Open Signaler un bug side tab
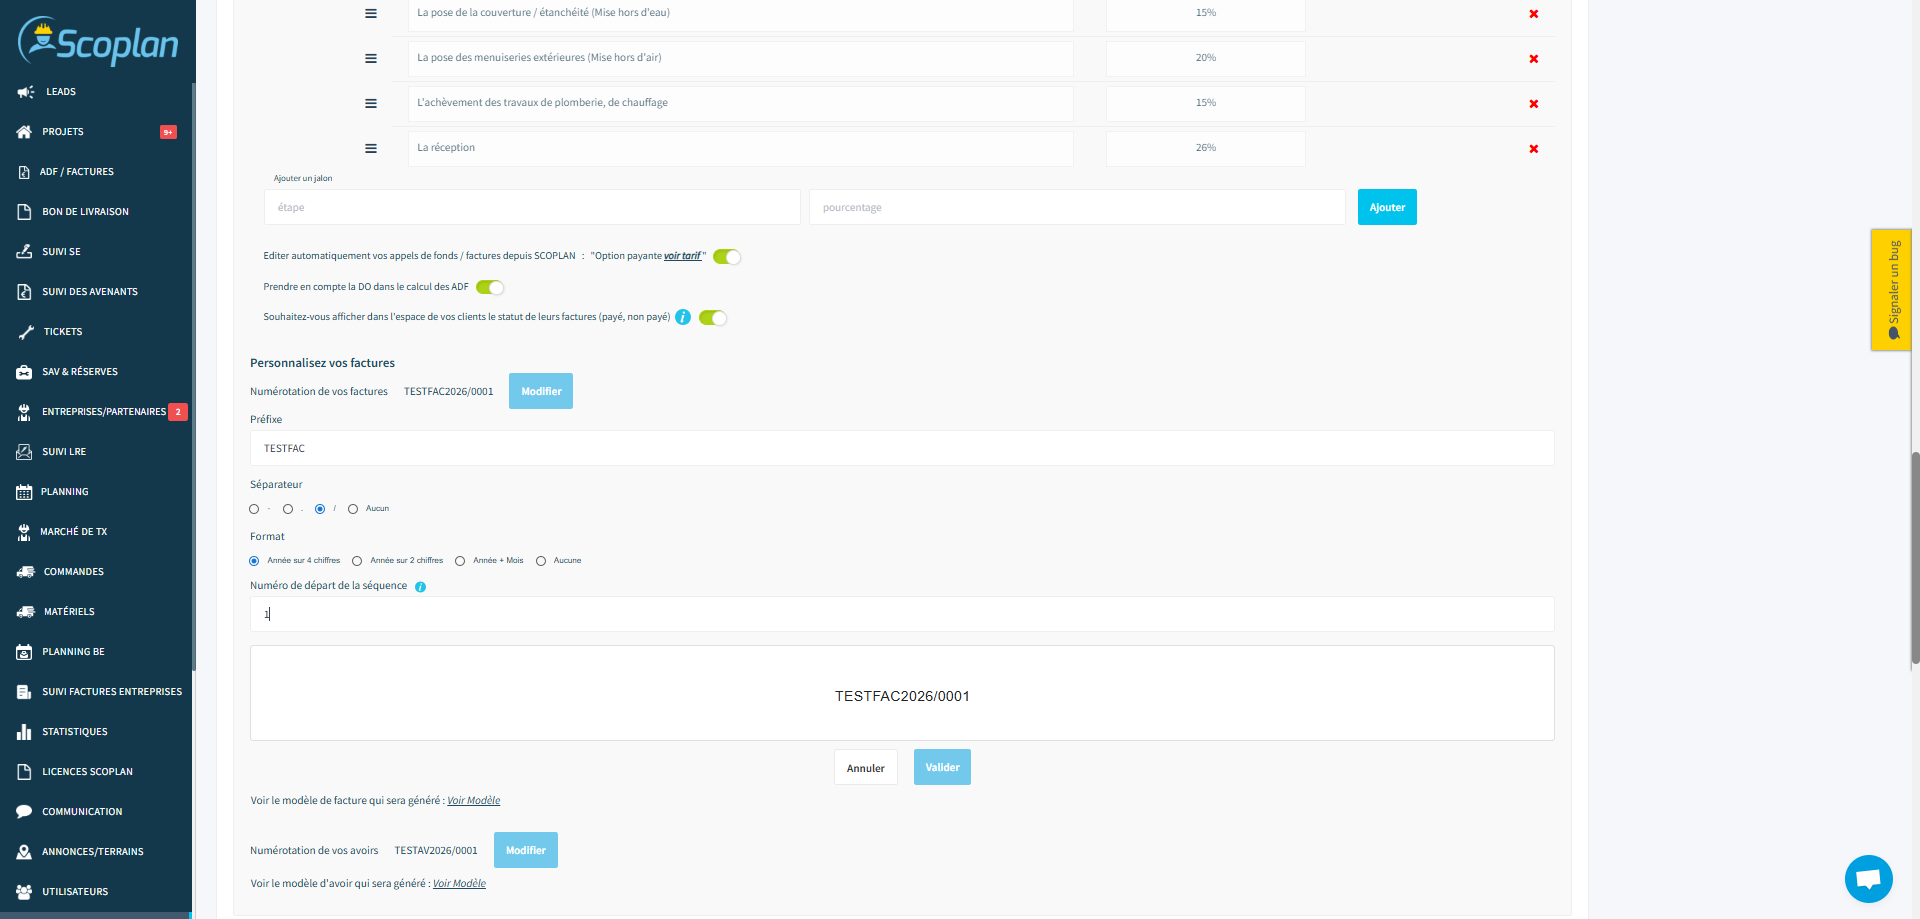The image size is (1920, 919). [1891, 290]
